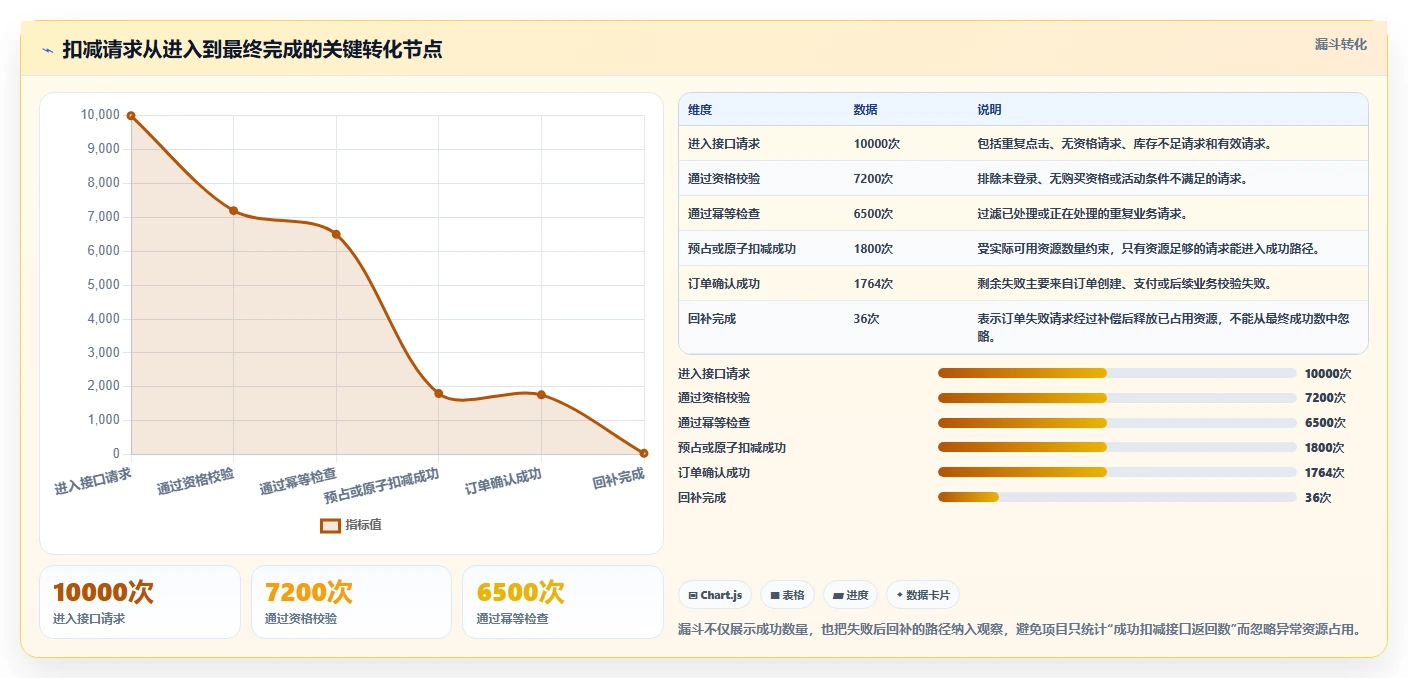This screenshot has width=1408, height=678.
Task: Click the description starting 受实际可用资源
Action: pyautogui.click(x=1148, y=249)
